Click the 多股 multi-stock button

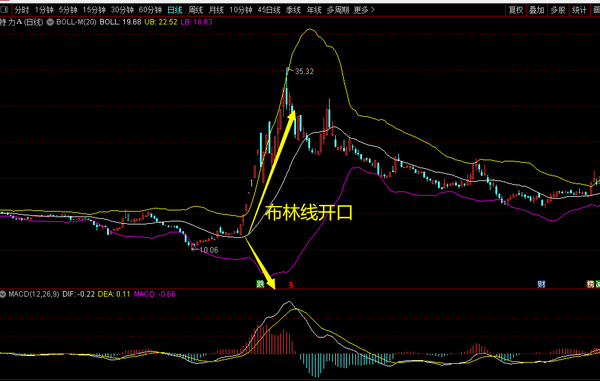point(558,10)
